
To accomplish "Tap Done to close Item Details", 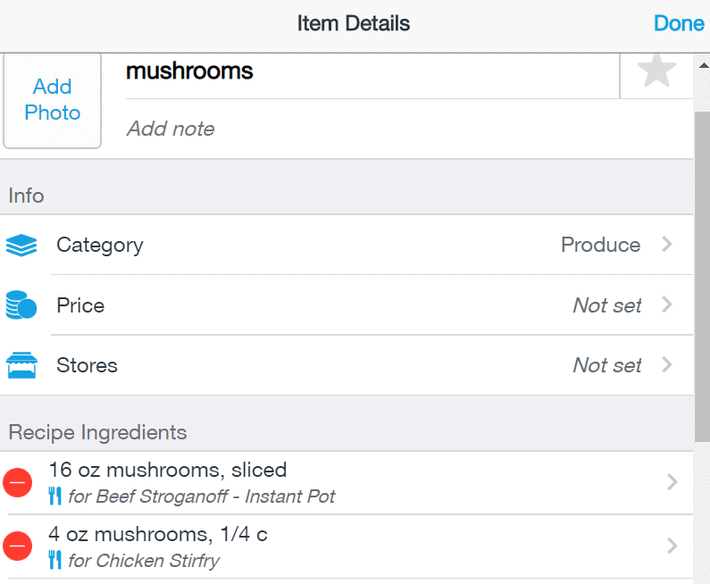I will pyautogui.click(x=679, y=24).
